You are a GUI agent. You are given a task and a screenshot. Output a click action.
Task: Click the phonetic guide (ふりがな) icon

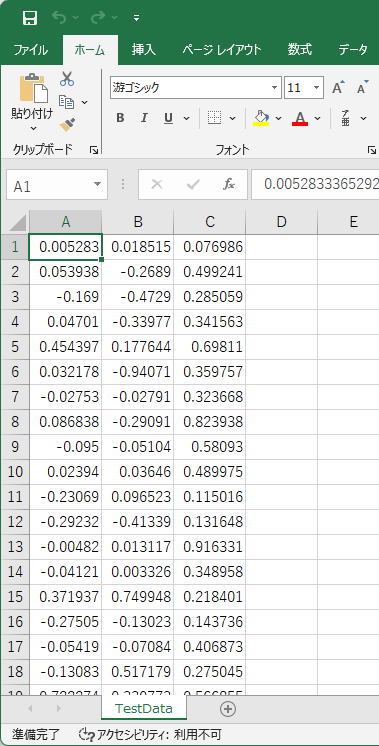point(346,118)
